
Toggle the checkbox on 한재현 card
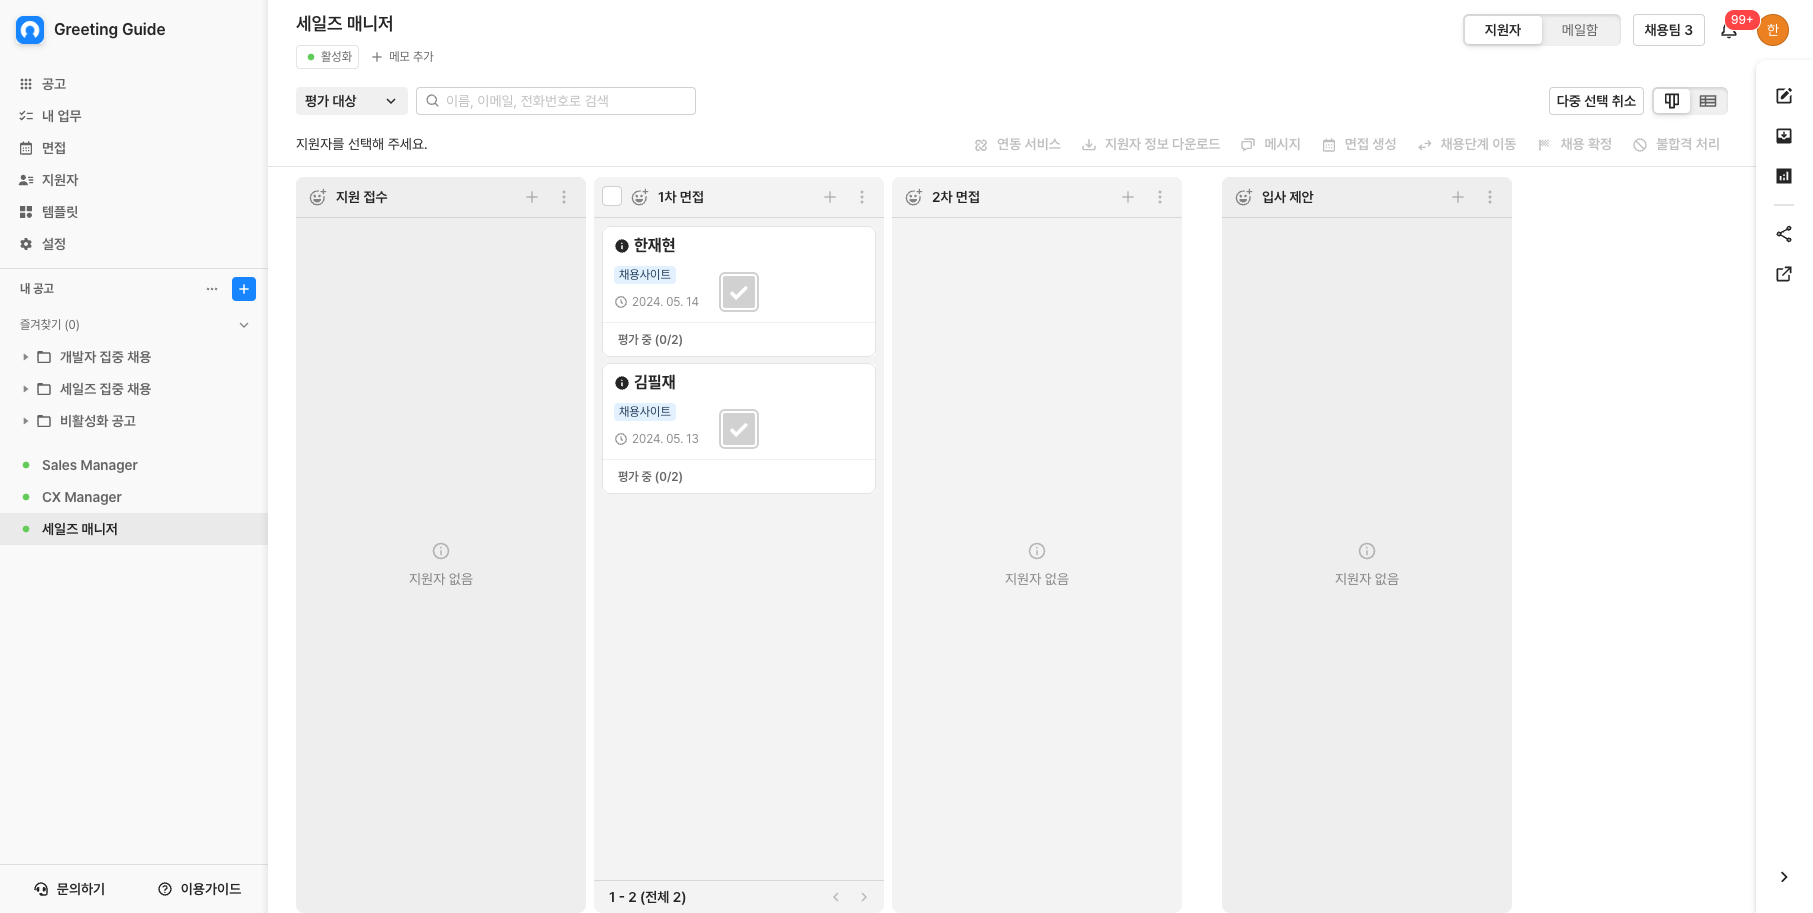(739, 292)
